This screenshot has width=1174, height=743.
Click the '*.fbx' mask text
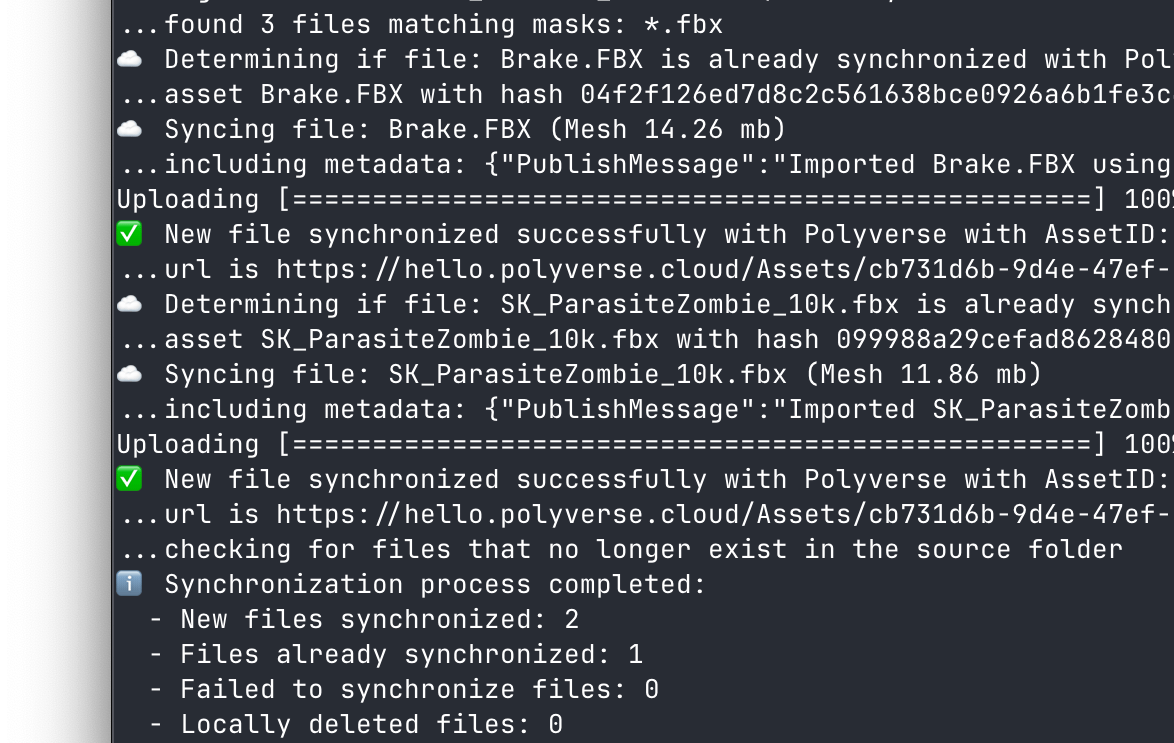[684, 25]
